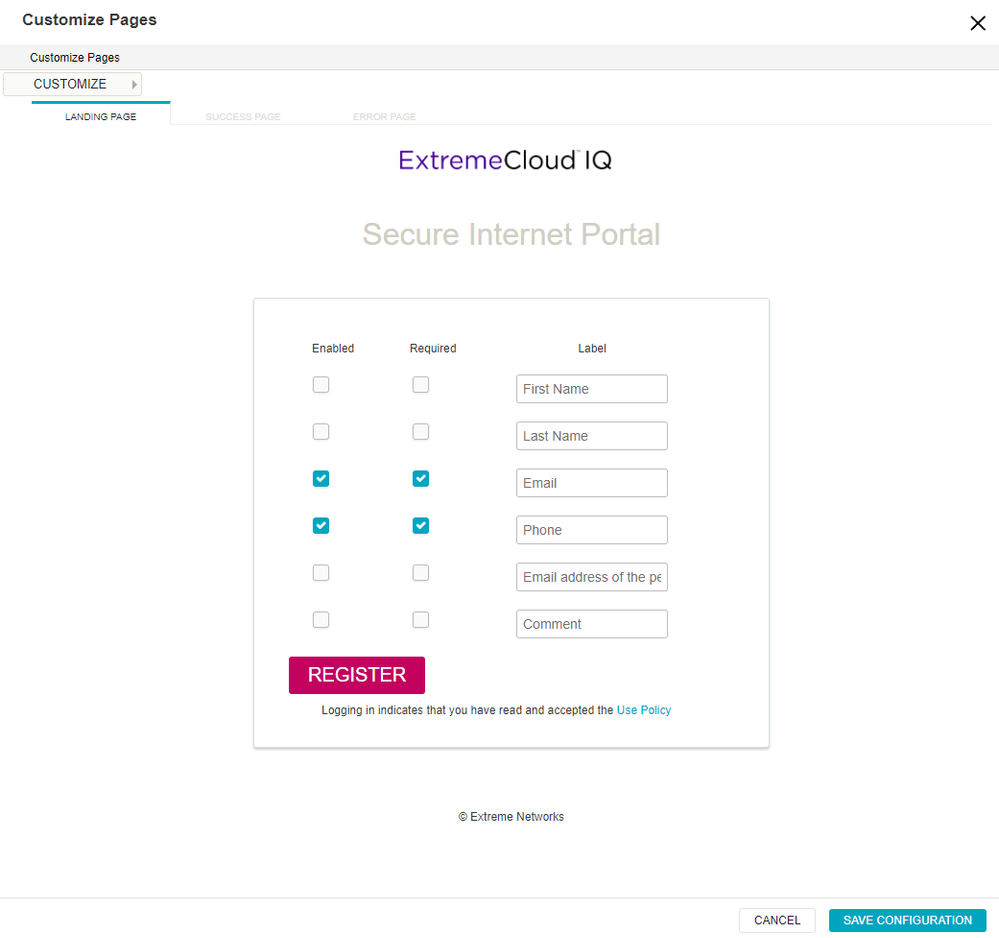Viewport: 999px width, 938px height.
Task: Open the Use Policy link
Action: 643,710
